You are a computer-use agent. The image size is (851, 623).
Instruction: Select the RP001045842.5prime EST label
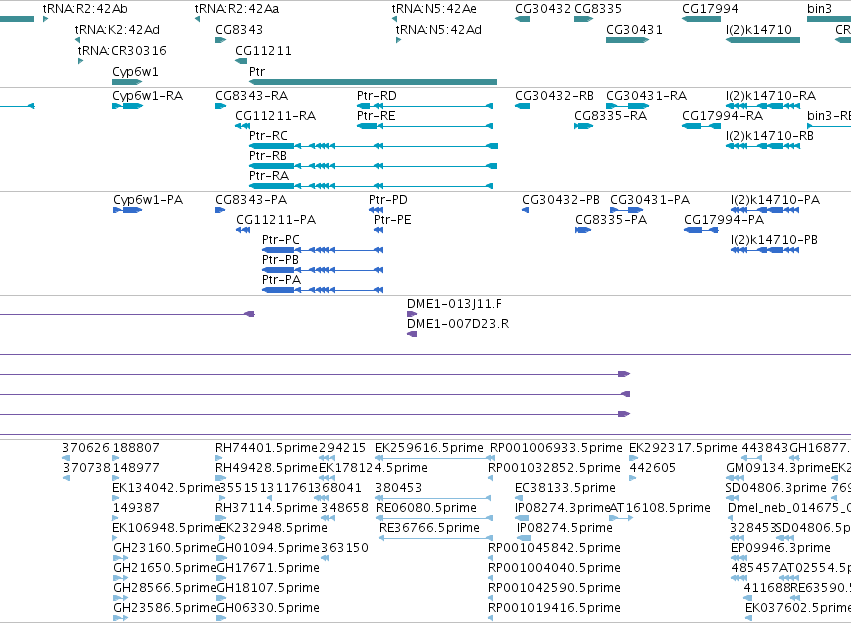point(554,548)
